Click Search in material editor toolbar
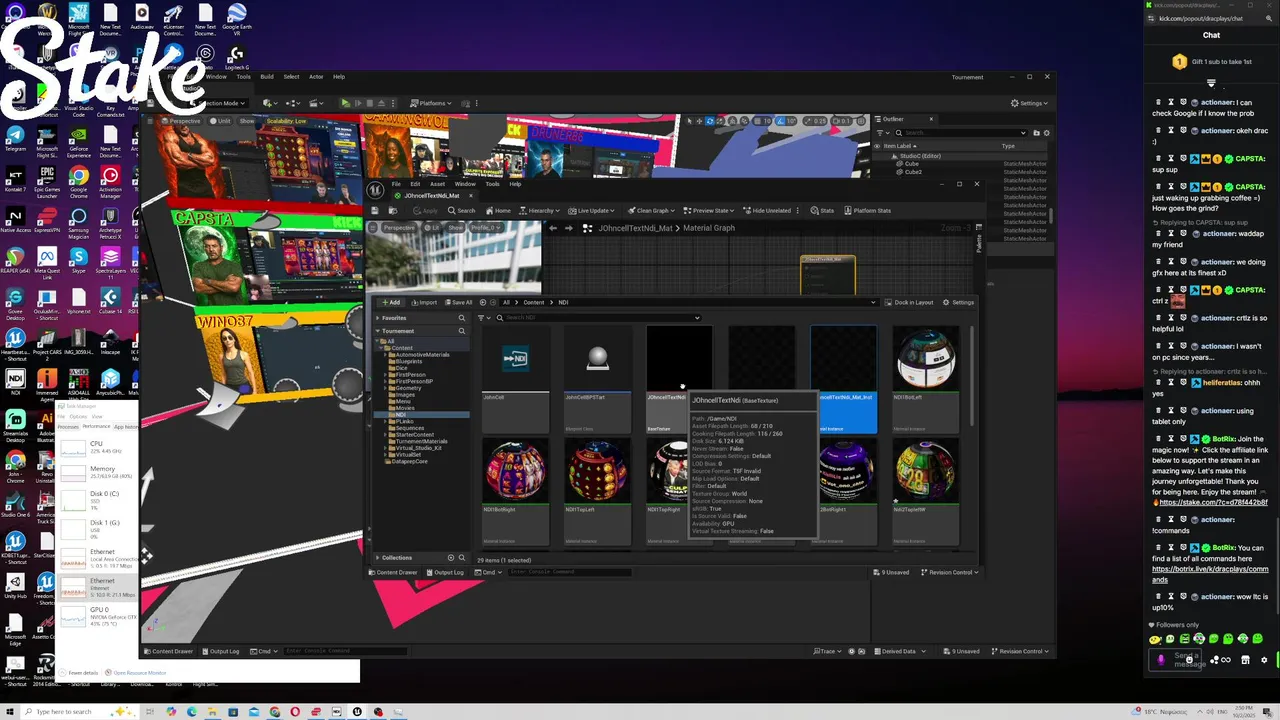 pos(462,210)
